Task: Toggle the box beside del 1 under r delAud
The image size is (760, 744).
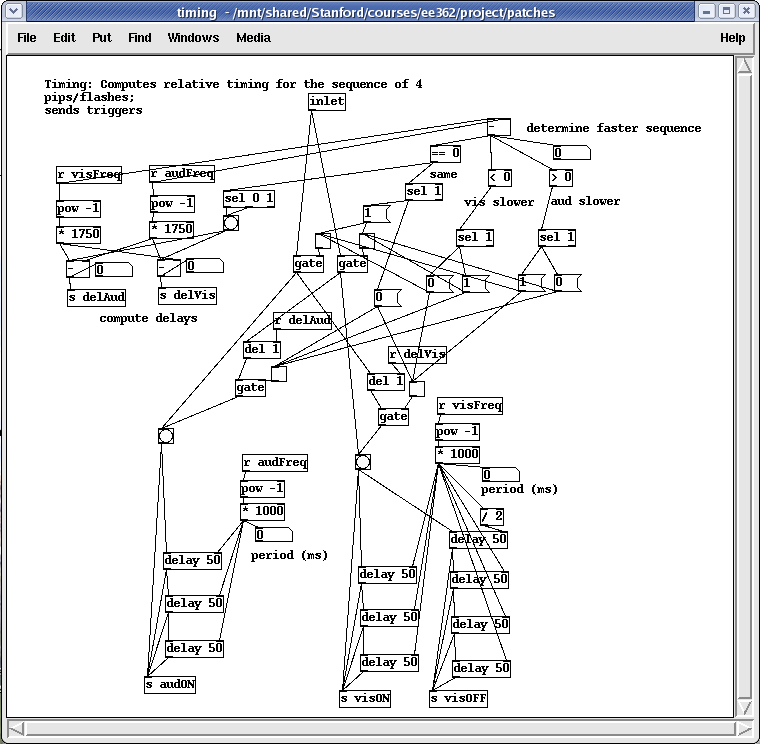Action: pos(279,373)
